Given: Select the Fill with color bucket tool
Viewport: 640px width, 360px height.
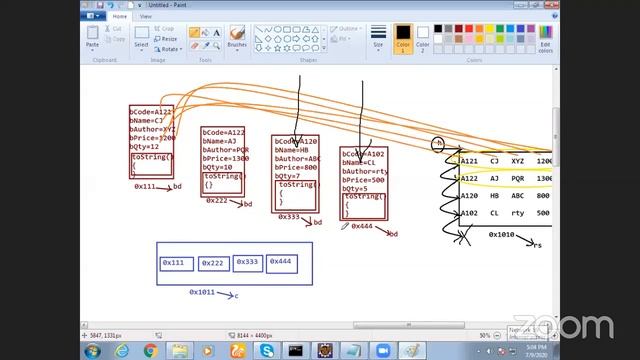Looking at the screenshot, I should (x=206, y=33).
